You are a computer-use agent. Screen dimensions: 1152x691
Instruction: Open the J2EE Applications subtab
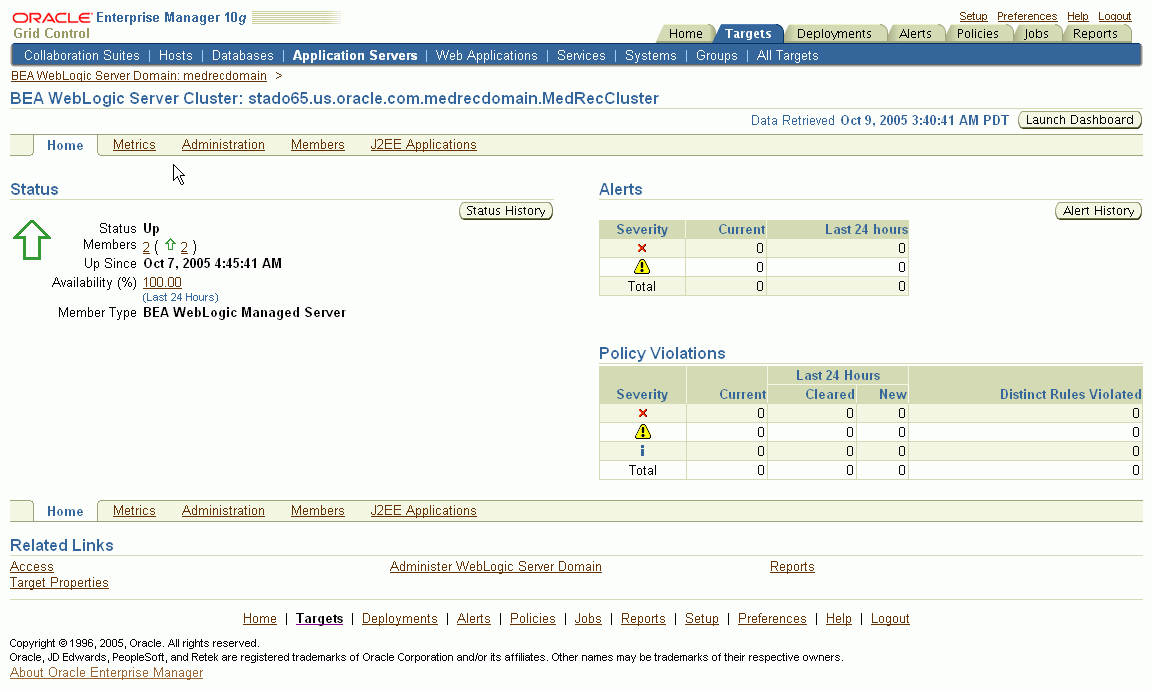coord(423,144)
